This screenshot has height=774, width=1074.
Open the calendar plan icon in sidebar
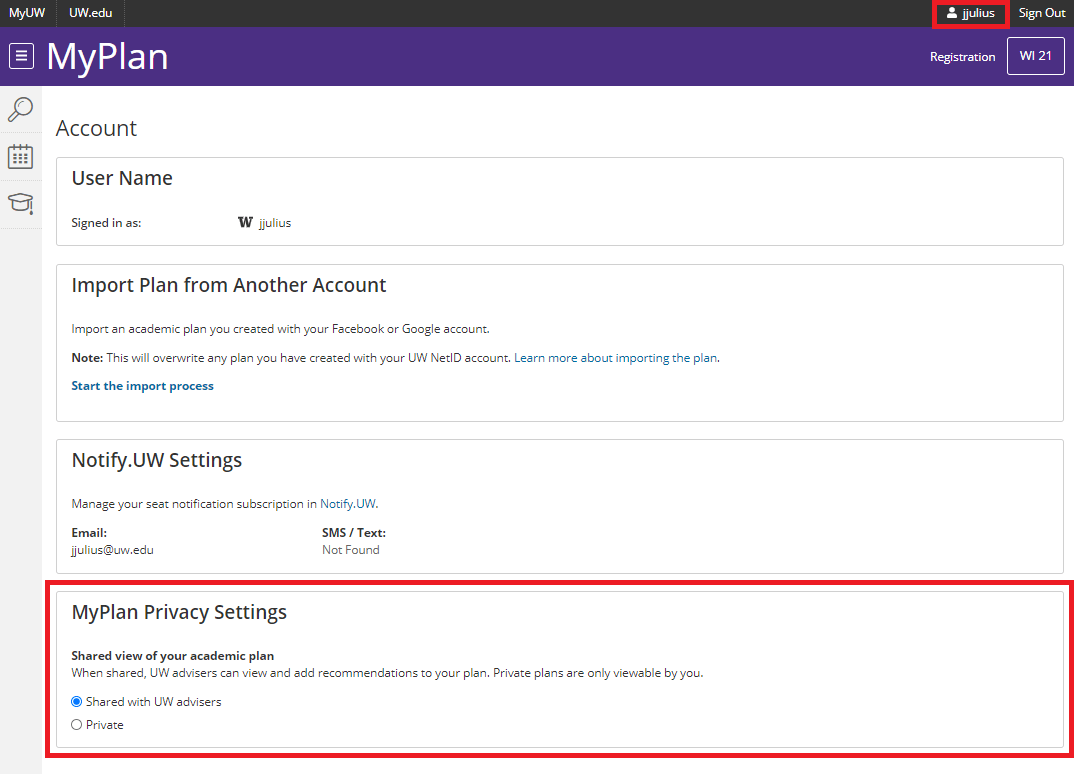[20, 157]
